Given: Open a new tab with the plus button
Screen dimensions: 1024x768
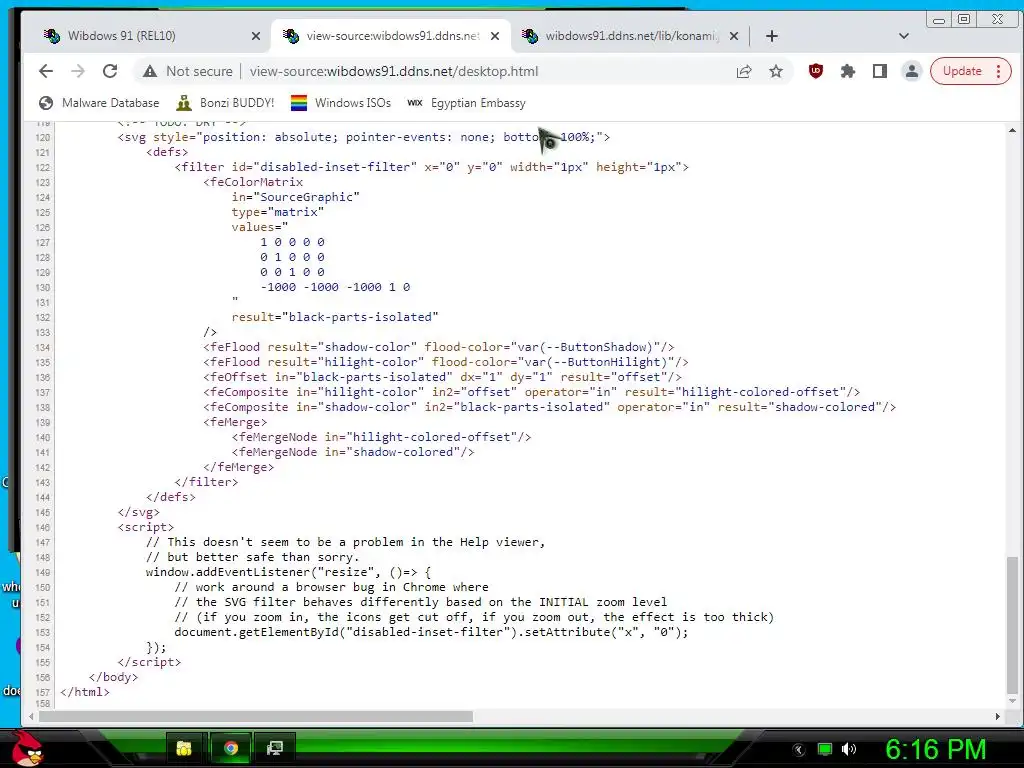Looking at the screenshot, I should point(772,36).
